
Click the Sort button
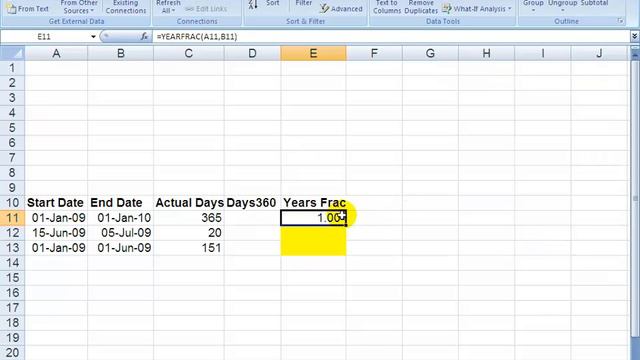coord(272,4)
